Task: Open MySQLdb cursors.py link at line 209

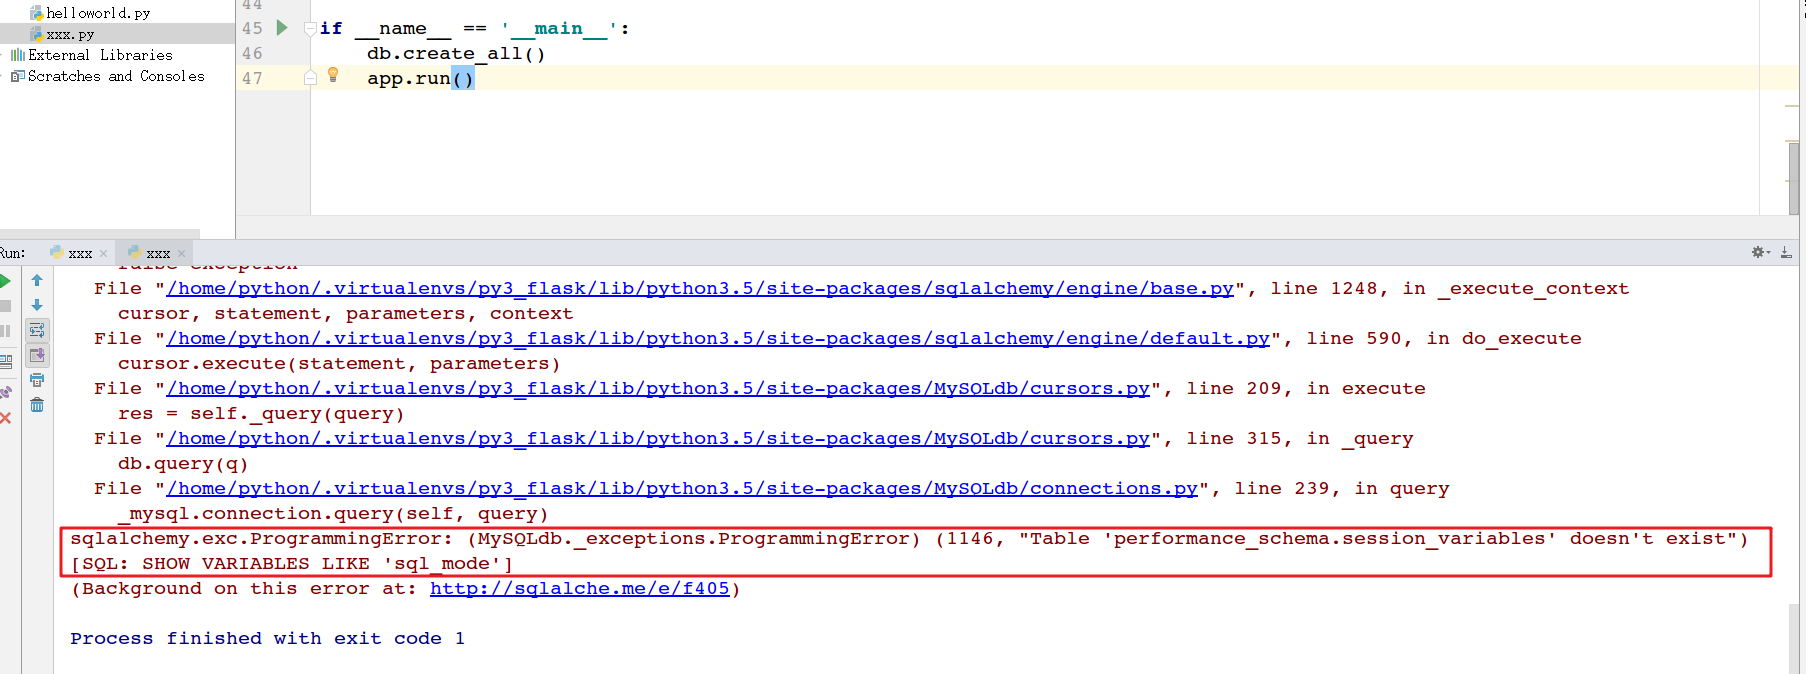Action: tap(658, 389)
